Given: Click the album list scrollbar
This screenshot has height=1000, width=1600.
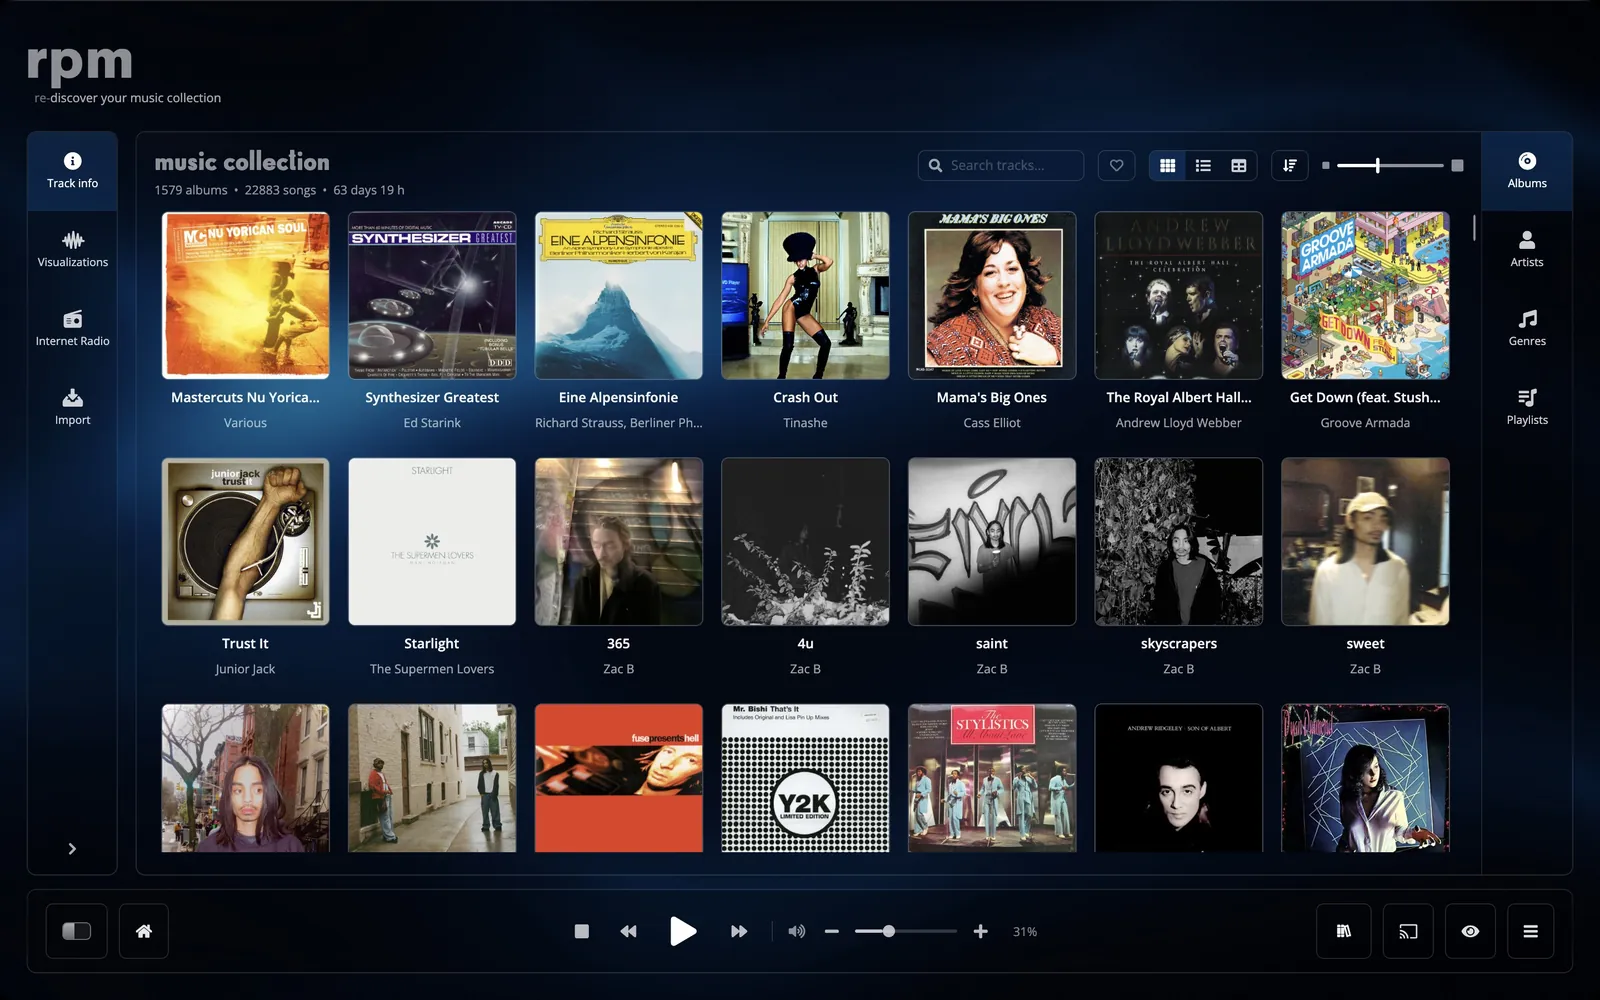Looking at the screenshot, I should pos(1474,227).
